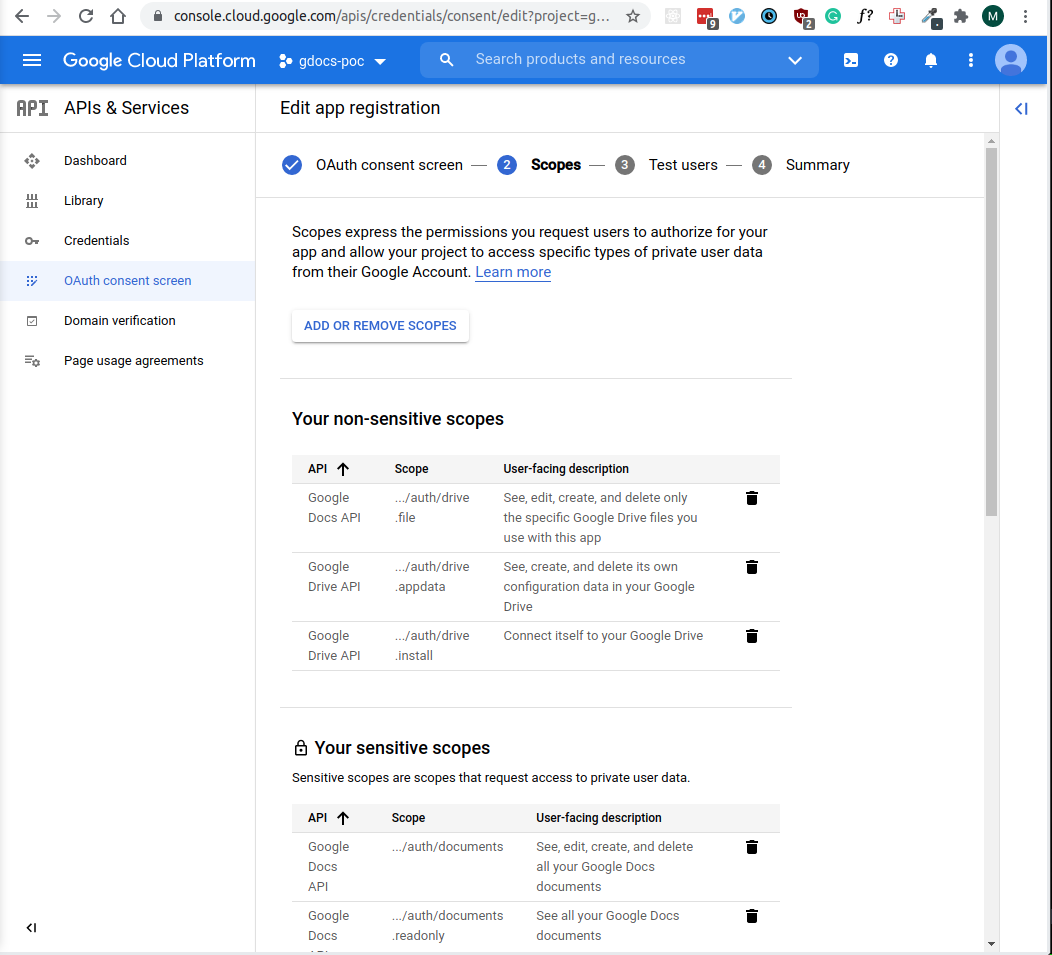This screenshot has height=955, width=1052.
Task: Click the Dashboard sidebar icon
Action: [32, 160]
